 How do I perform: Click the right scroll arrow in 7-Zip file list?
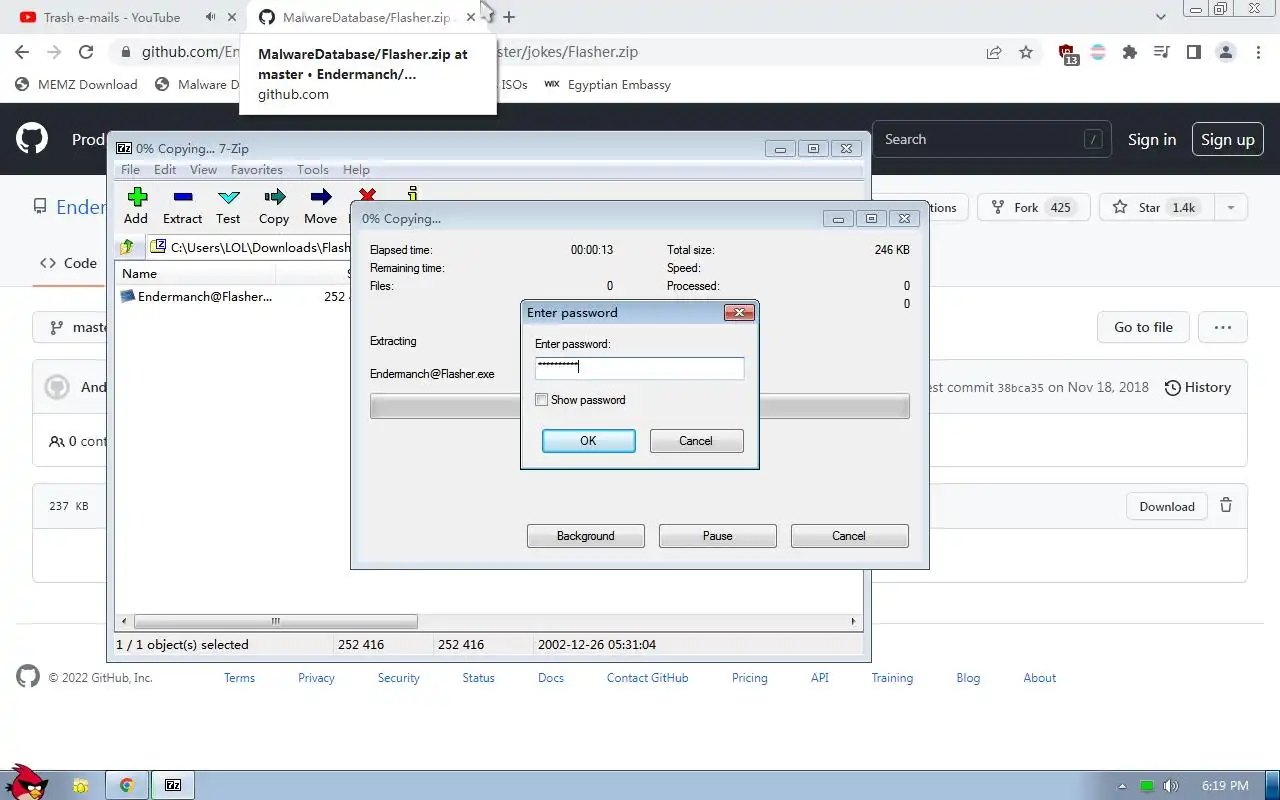point(853,621)
